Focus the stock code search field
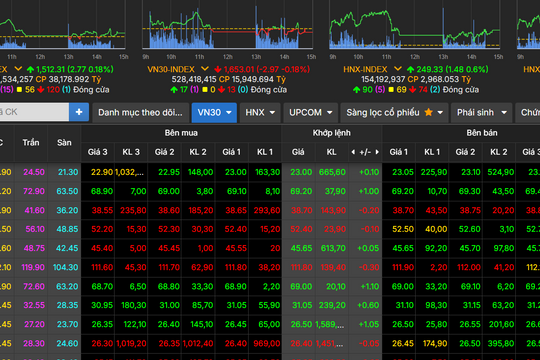 click(34, 112)
